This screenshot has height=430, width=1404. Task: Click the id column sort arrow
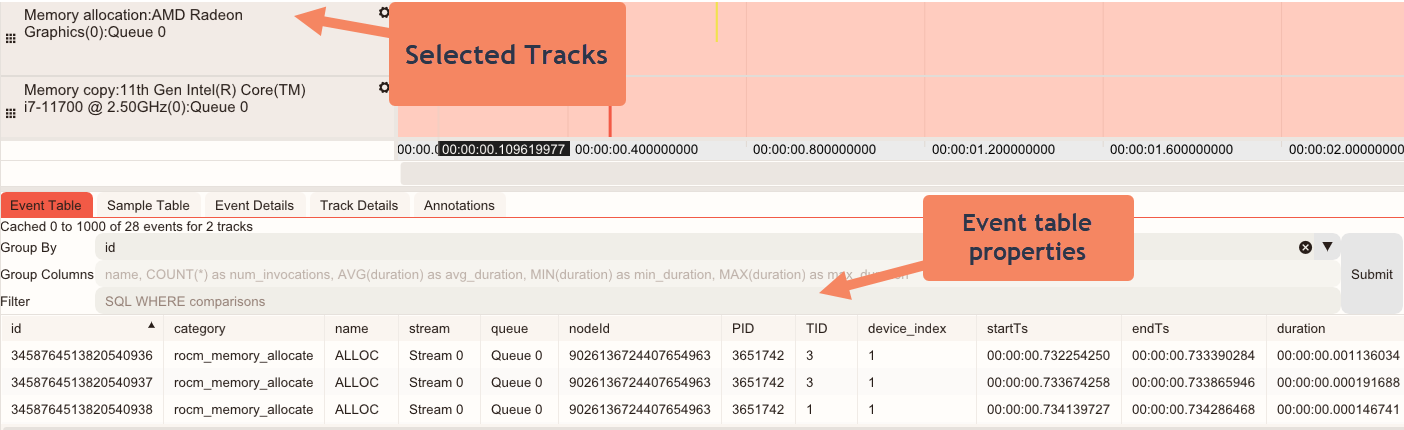click(x=151, y=326)
